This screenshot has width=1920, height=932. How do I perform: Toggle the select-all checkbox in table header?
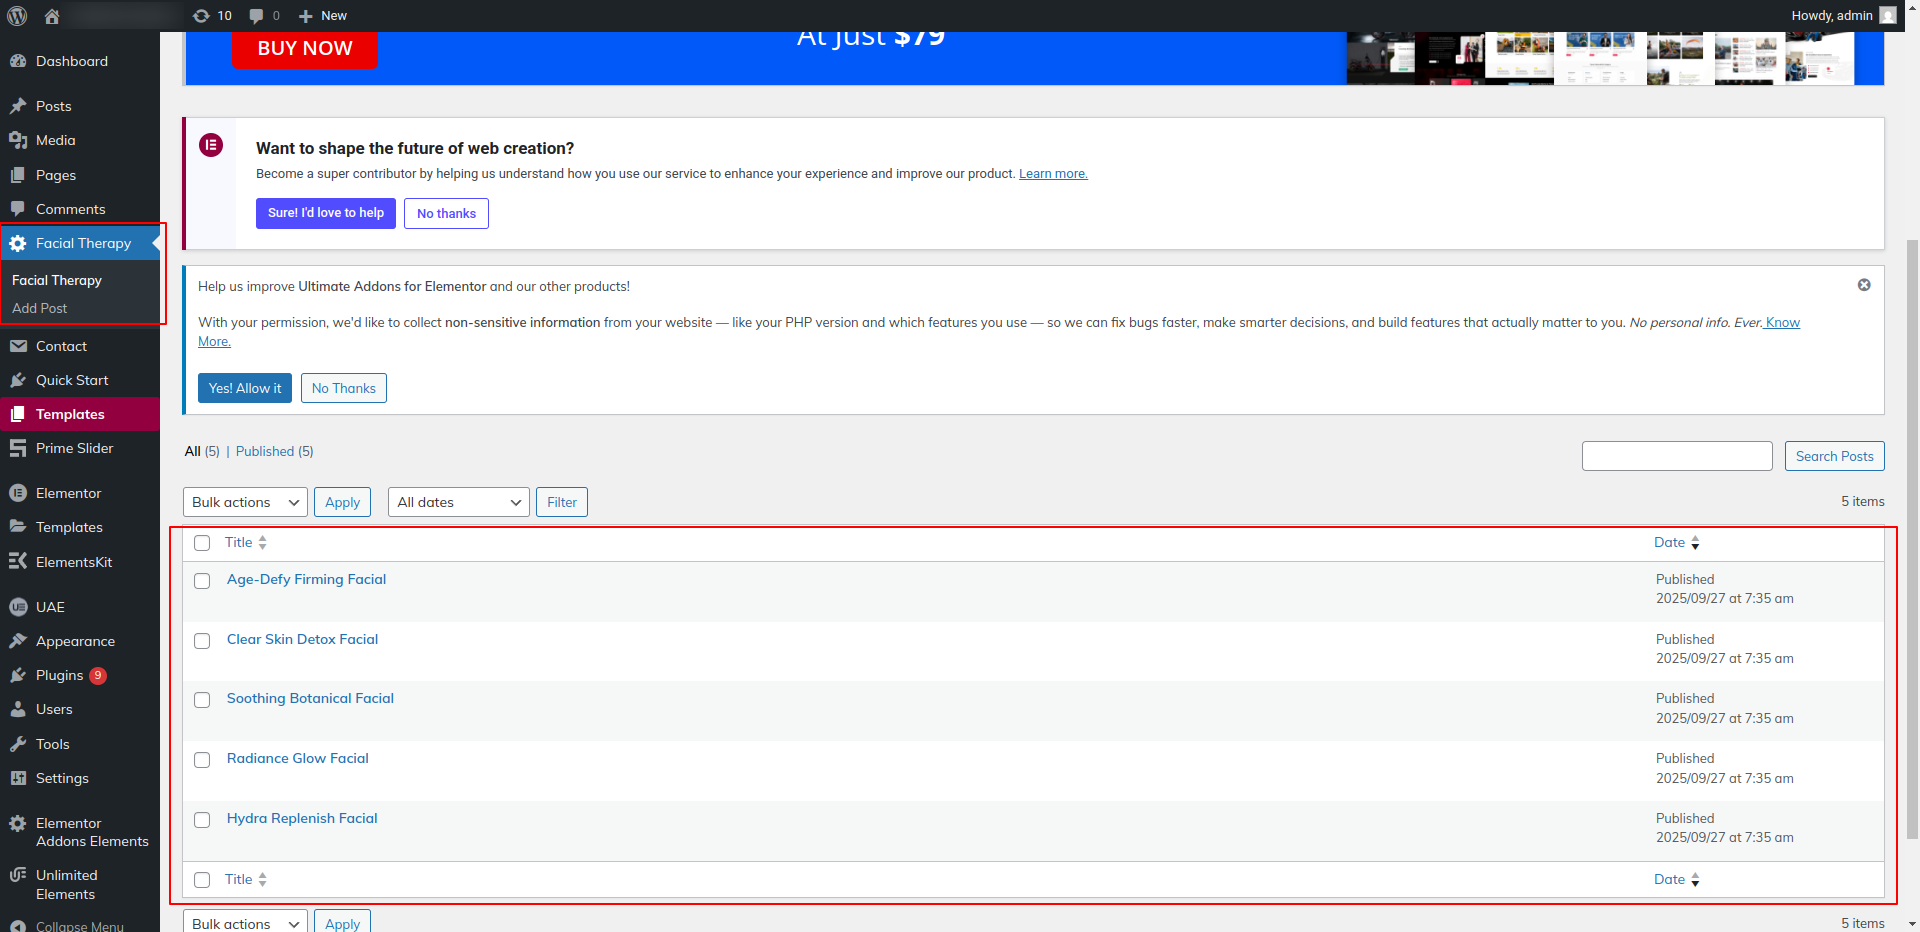tap(202, 543)
